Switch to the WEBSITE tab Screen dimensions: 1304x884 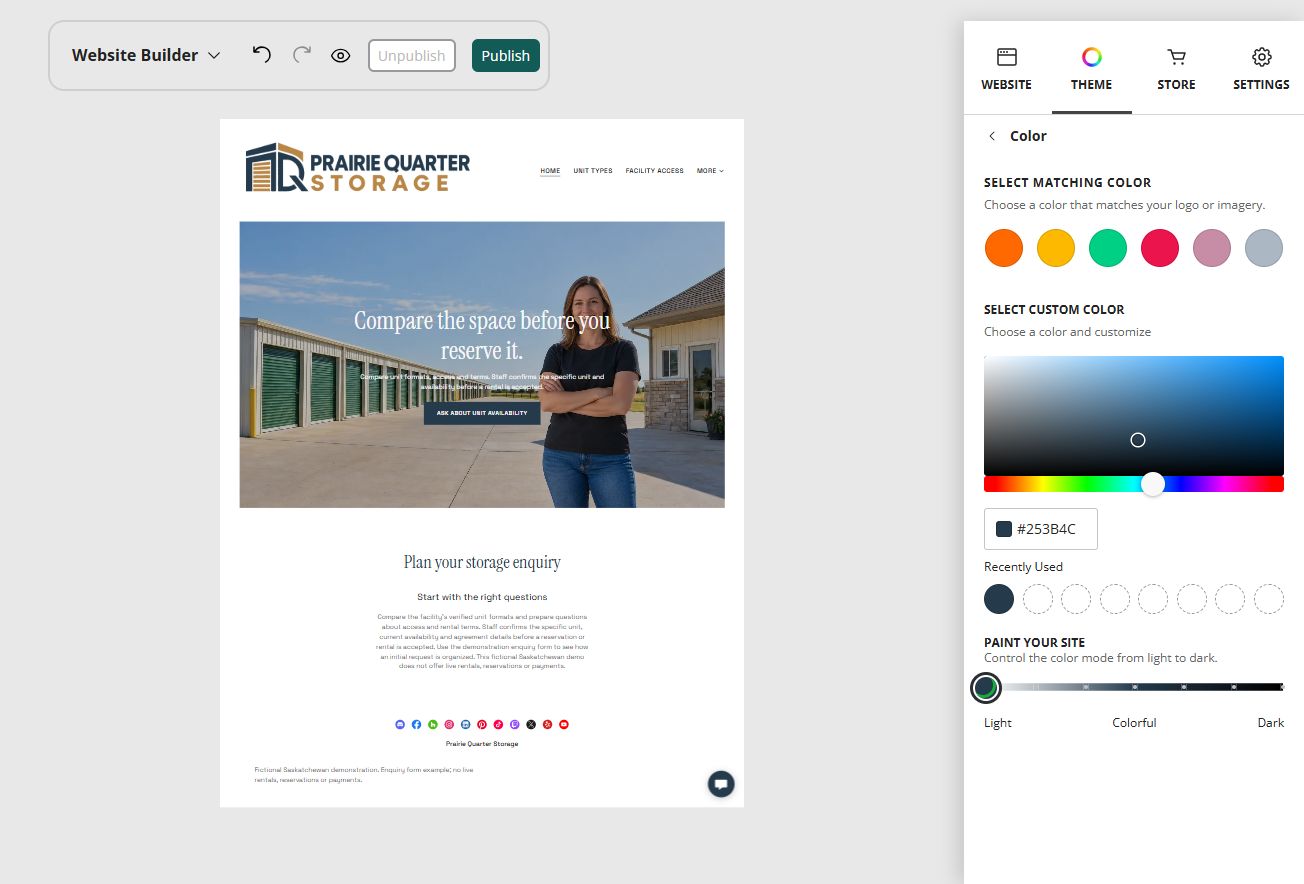[1006, 69]
